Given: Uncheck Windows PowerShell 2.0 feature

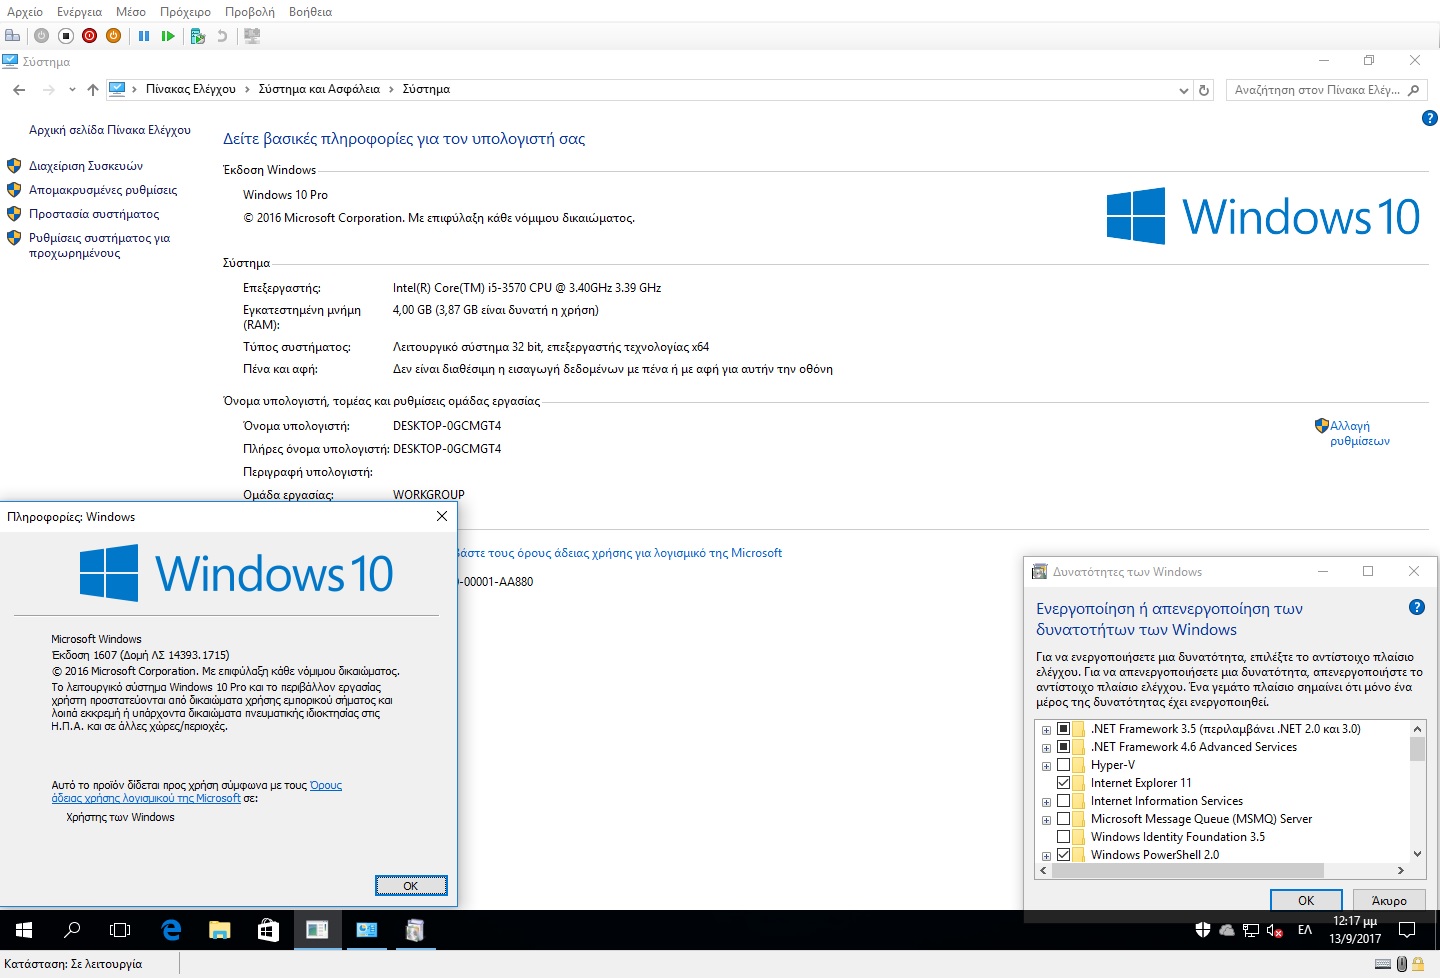Looking at the screenshot, I should (x=1064, y=855).
